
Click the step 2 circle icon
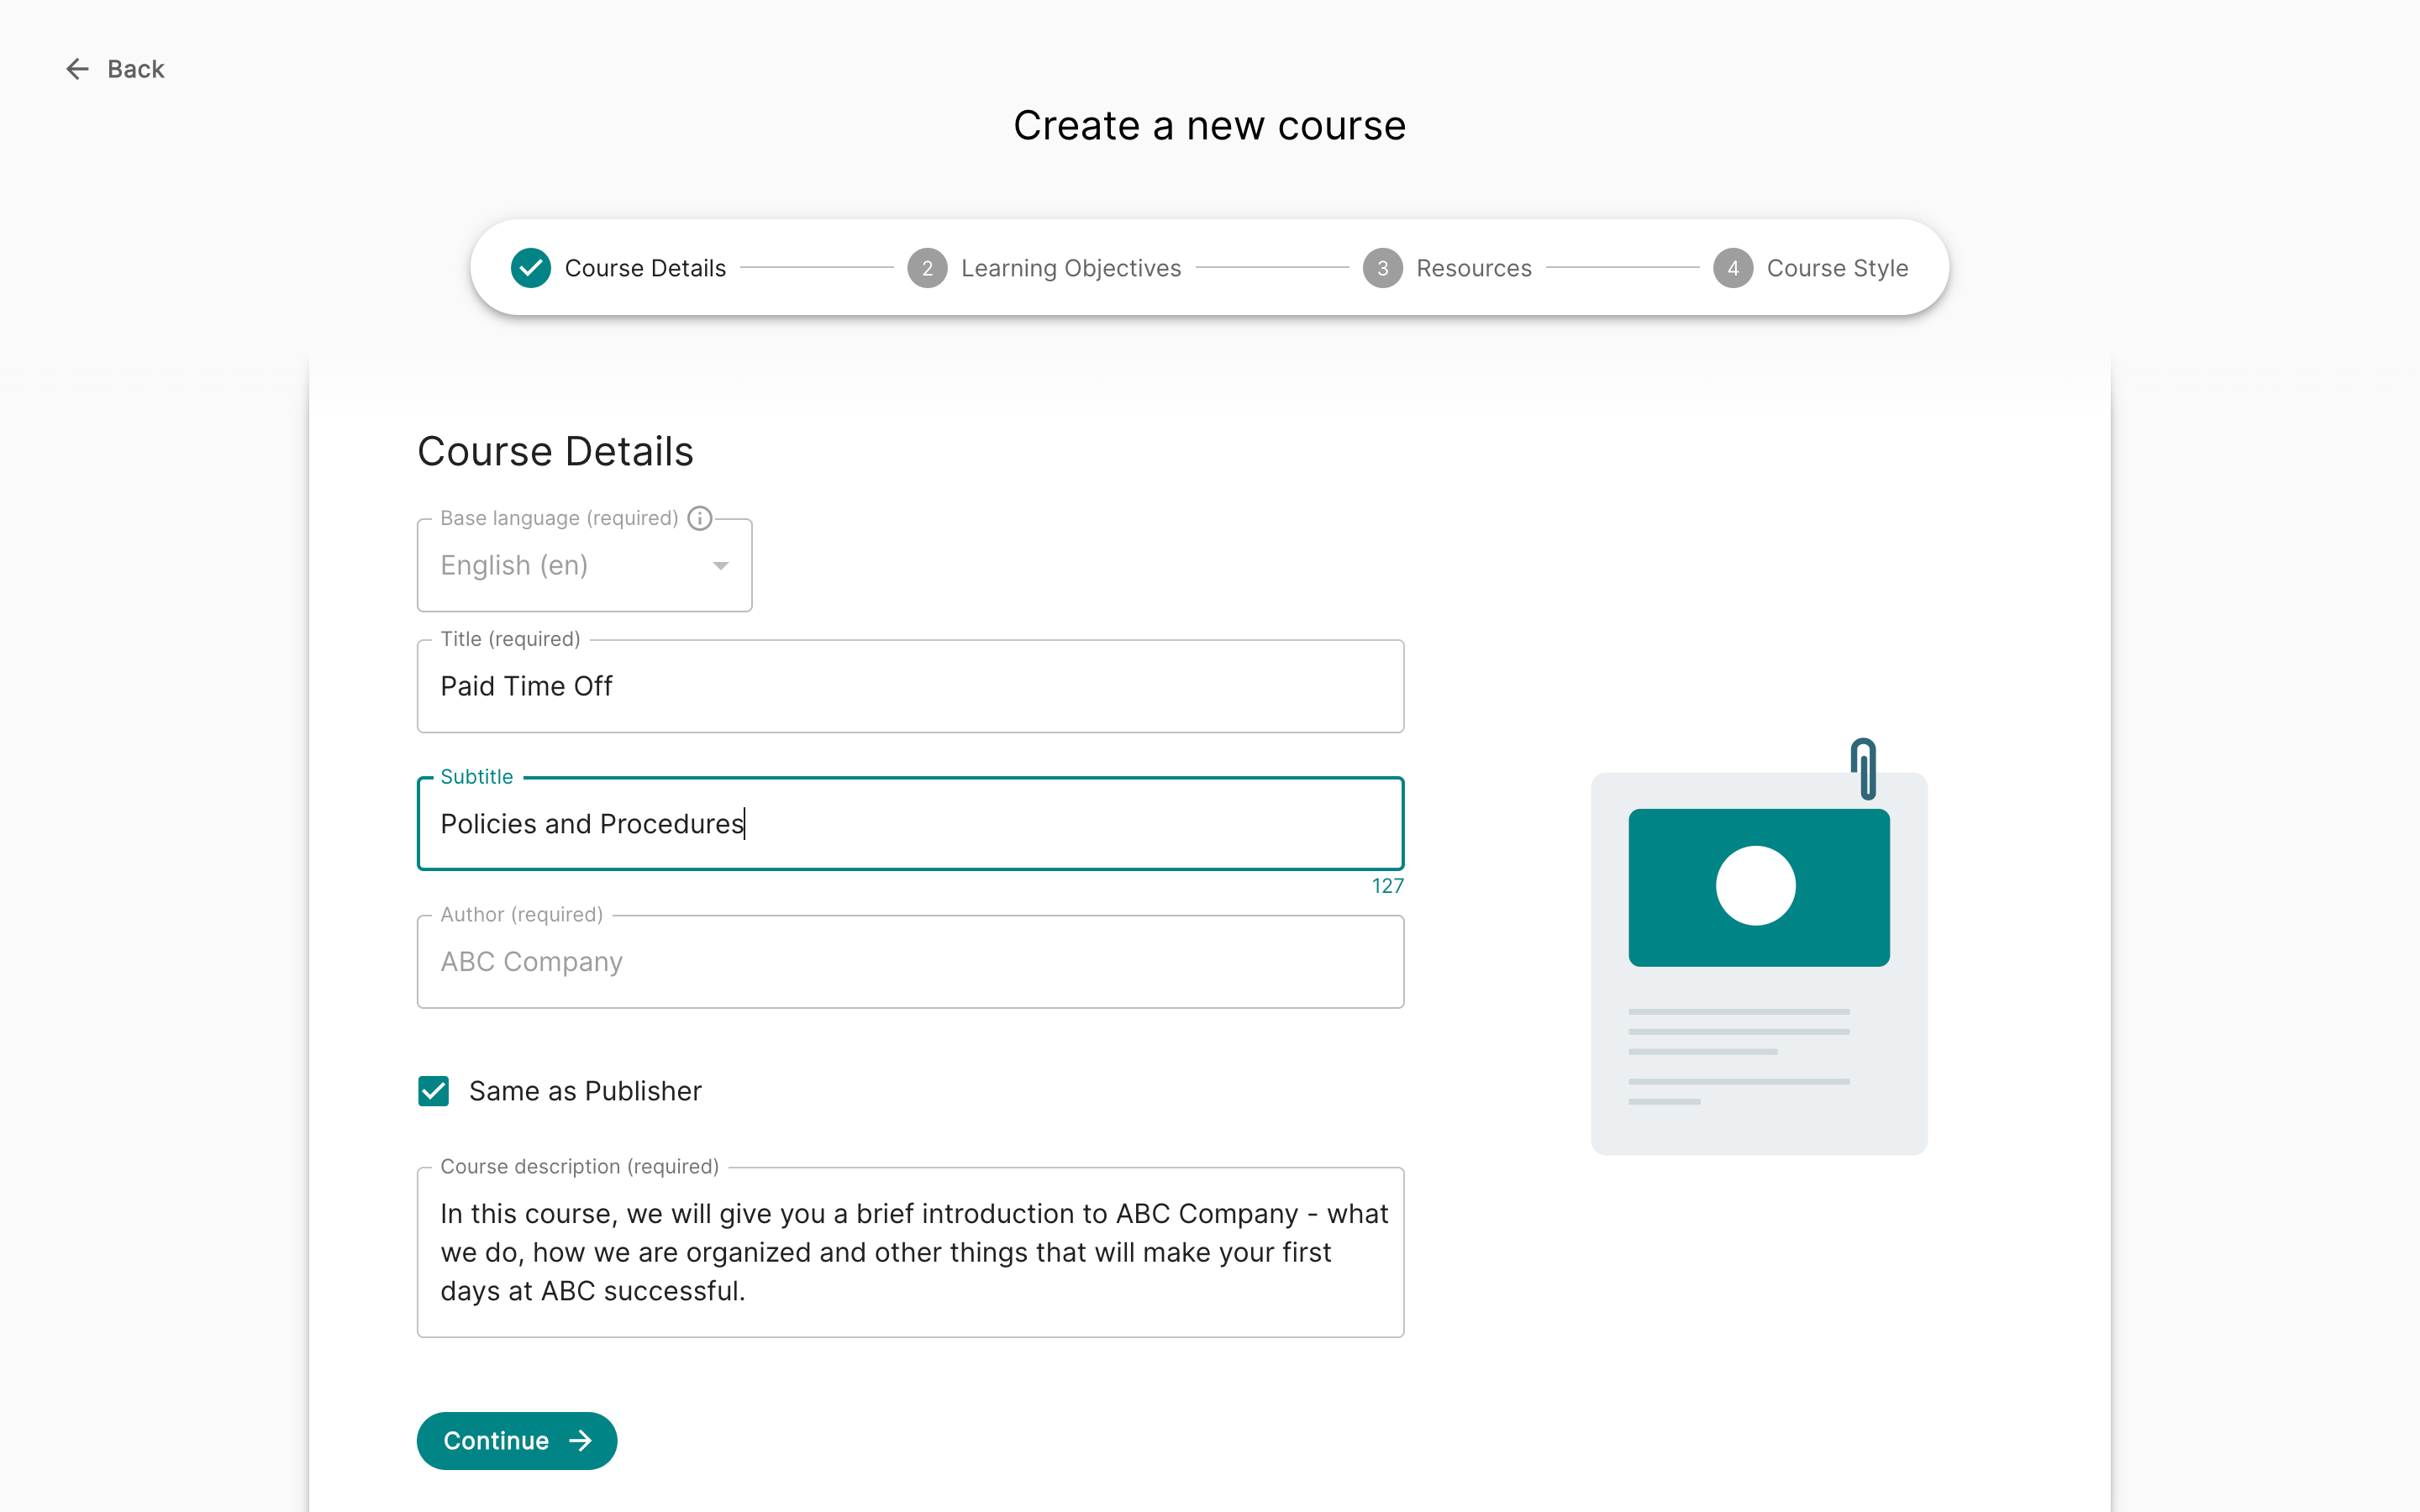927,268
